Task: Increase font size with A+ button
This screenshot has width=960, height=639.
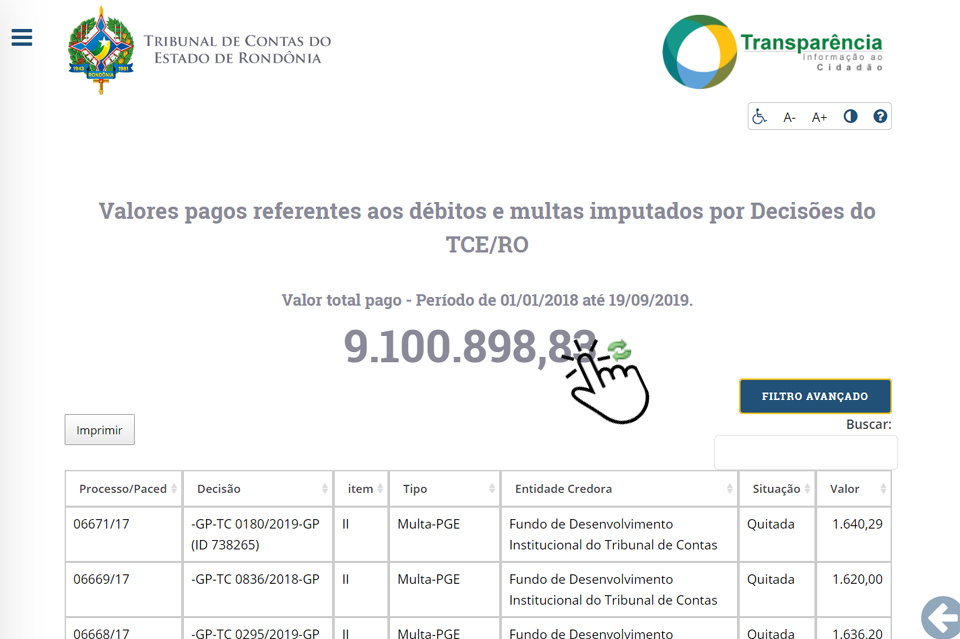Action: pyautogui.click(x=819, y=117)
